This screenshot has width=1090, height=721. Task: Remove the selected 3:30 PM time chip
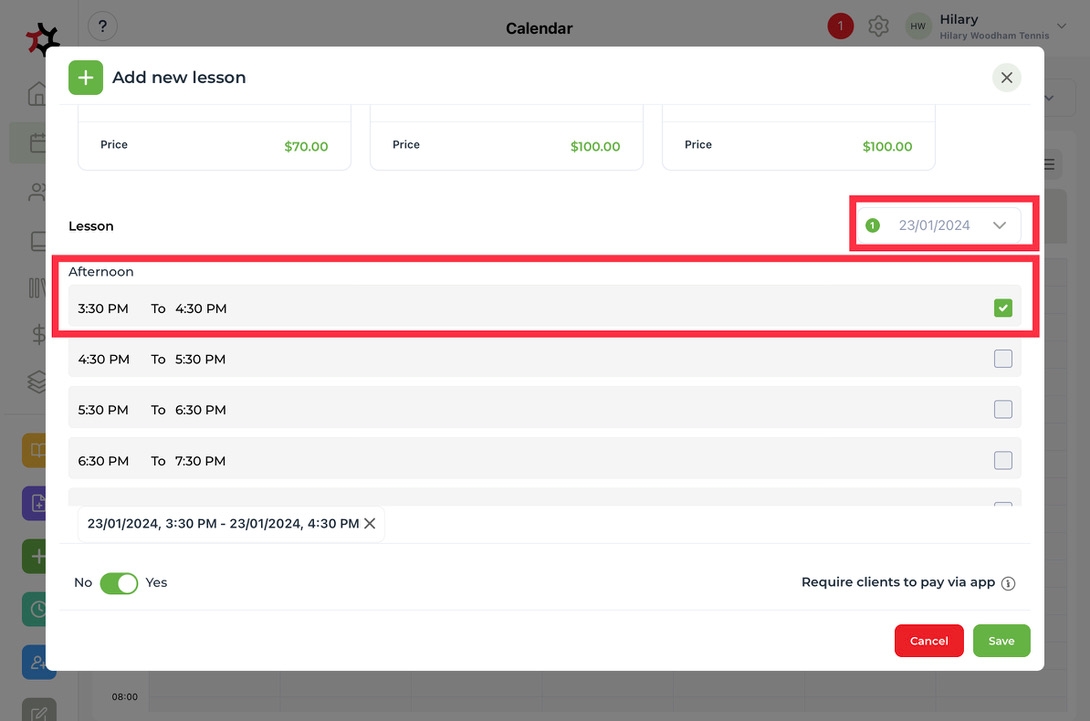pyautogui.click(x=370, y=524)
